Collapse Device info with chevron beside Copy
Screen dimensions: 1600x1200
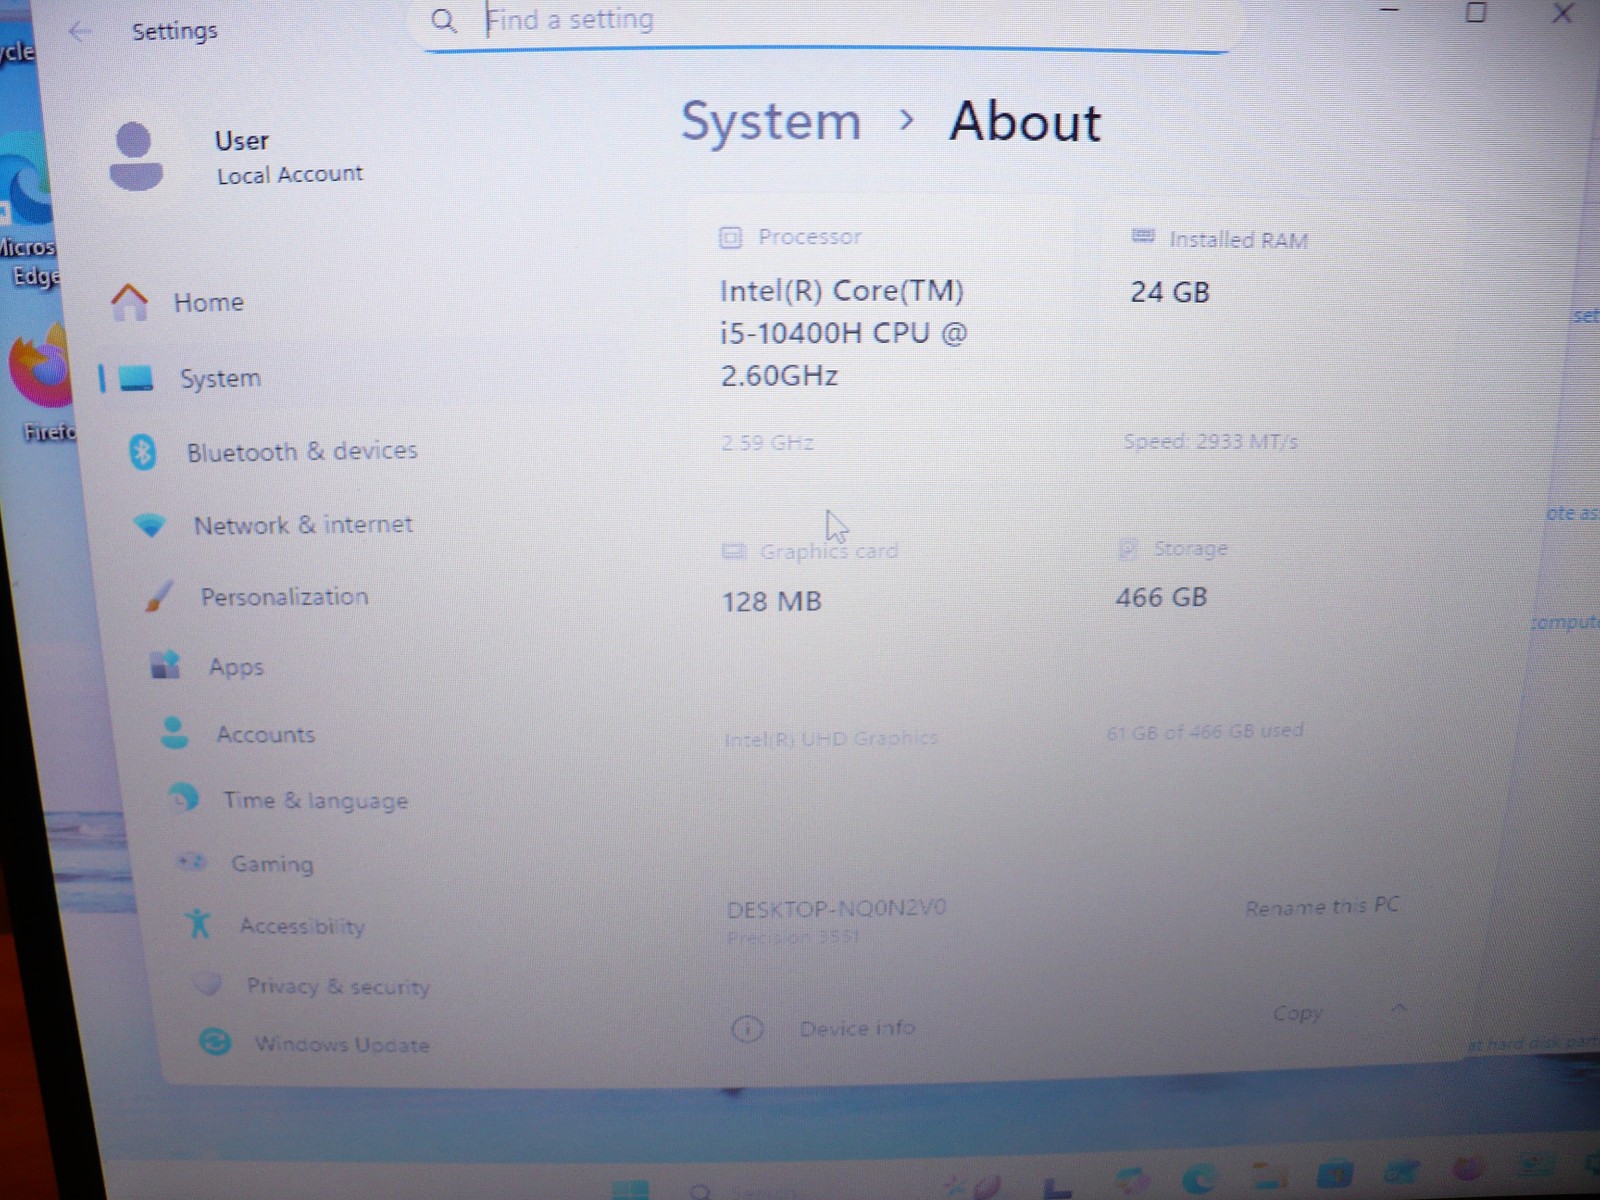pyautogui.click(x=1399, y=1008)
